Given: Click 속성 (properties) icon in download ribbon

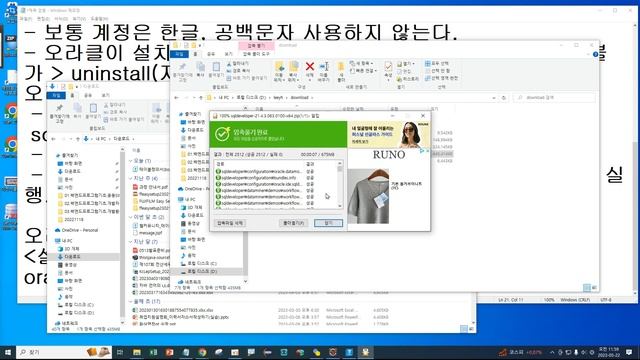Looking at the screenshot, I should click(x=388, y=71).
